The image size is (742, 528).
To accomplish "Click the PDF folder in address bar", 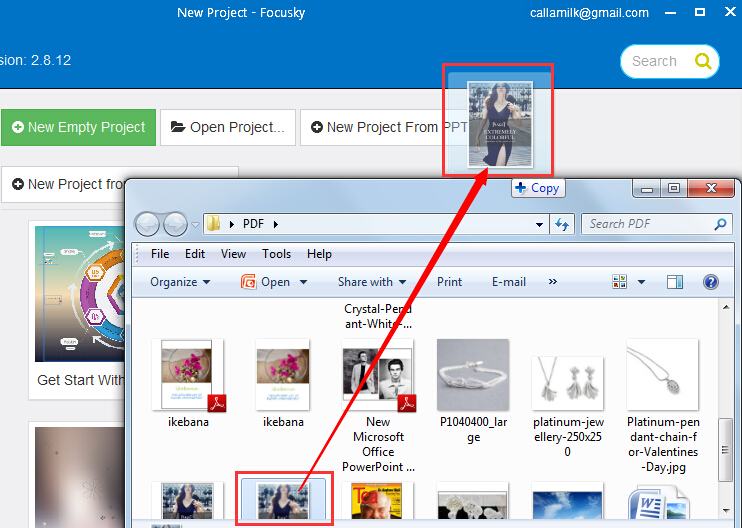I will 254,224.
